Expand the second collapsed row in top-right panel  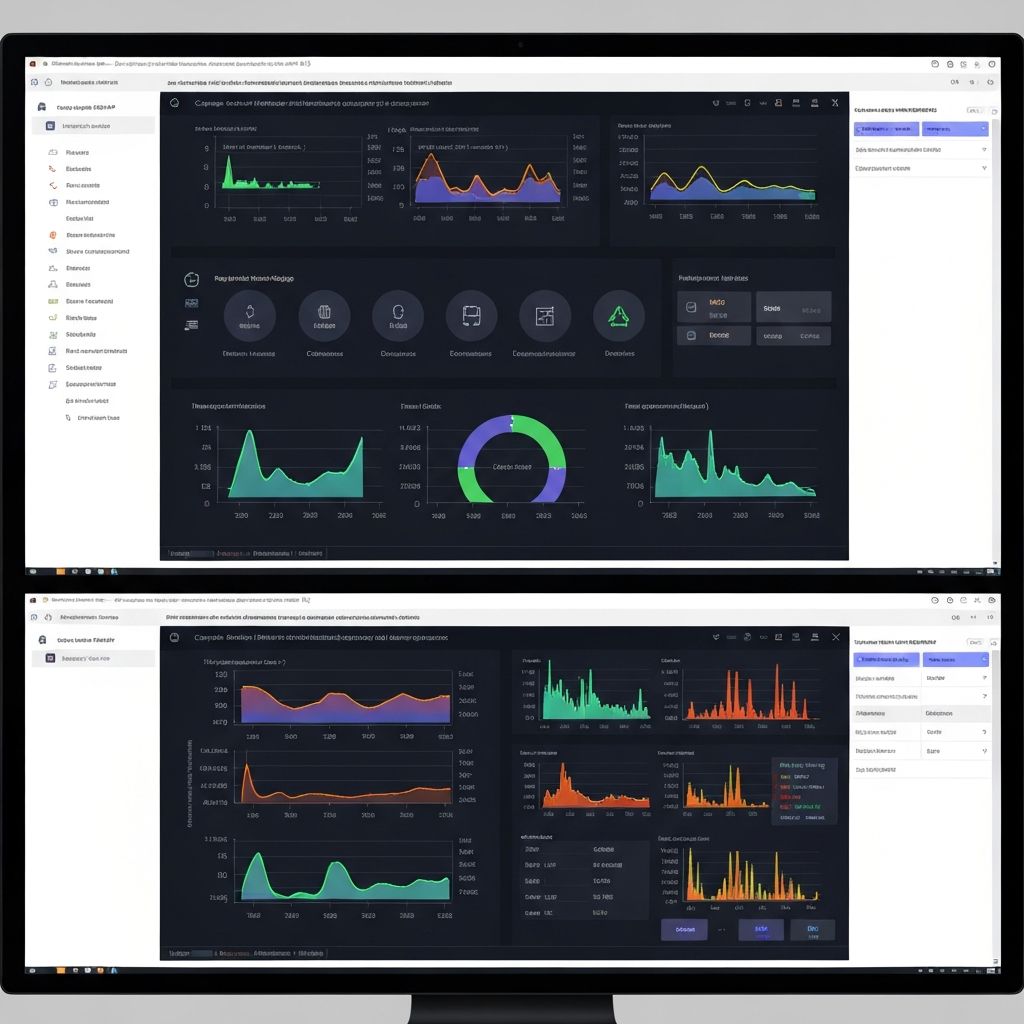[x=984, y=168]
